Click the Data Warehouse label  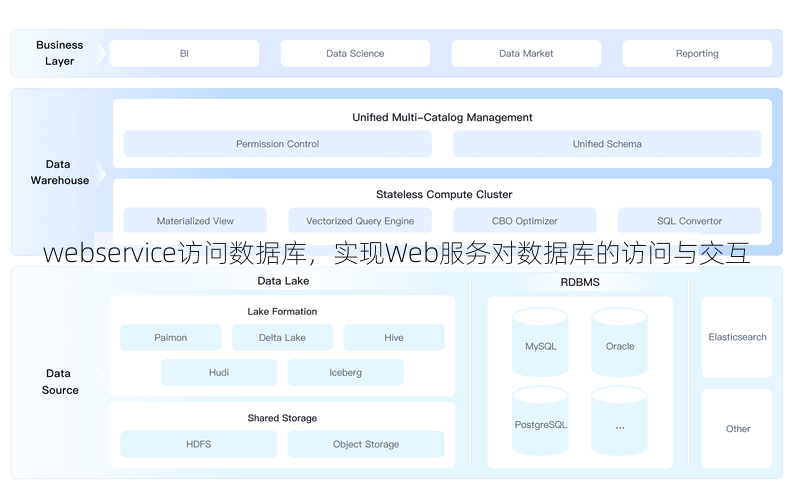(x=59, y=172)
